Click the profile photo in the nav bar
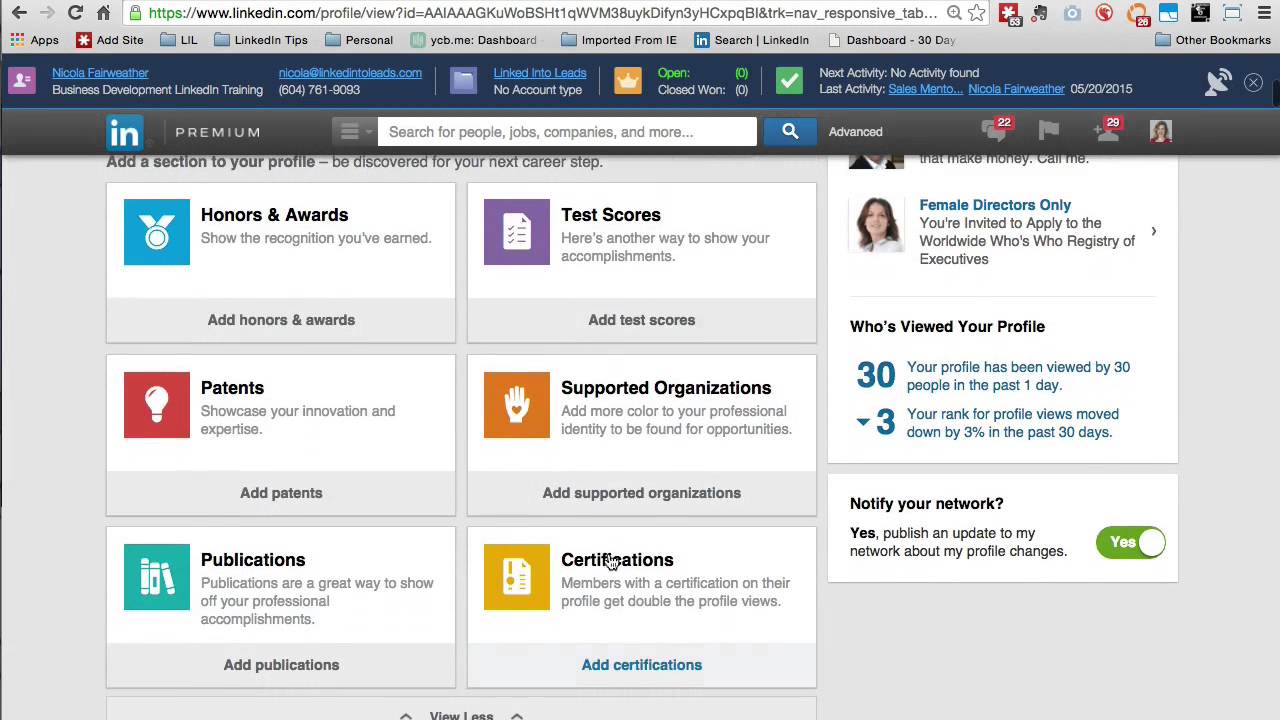Image resolution: width=1280 pixels, height=720 pixels. click(x=1161, y=132)
